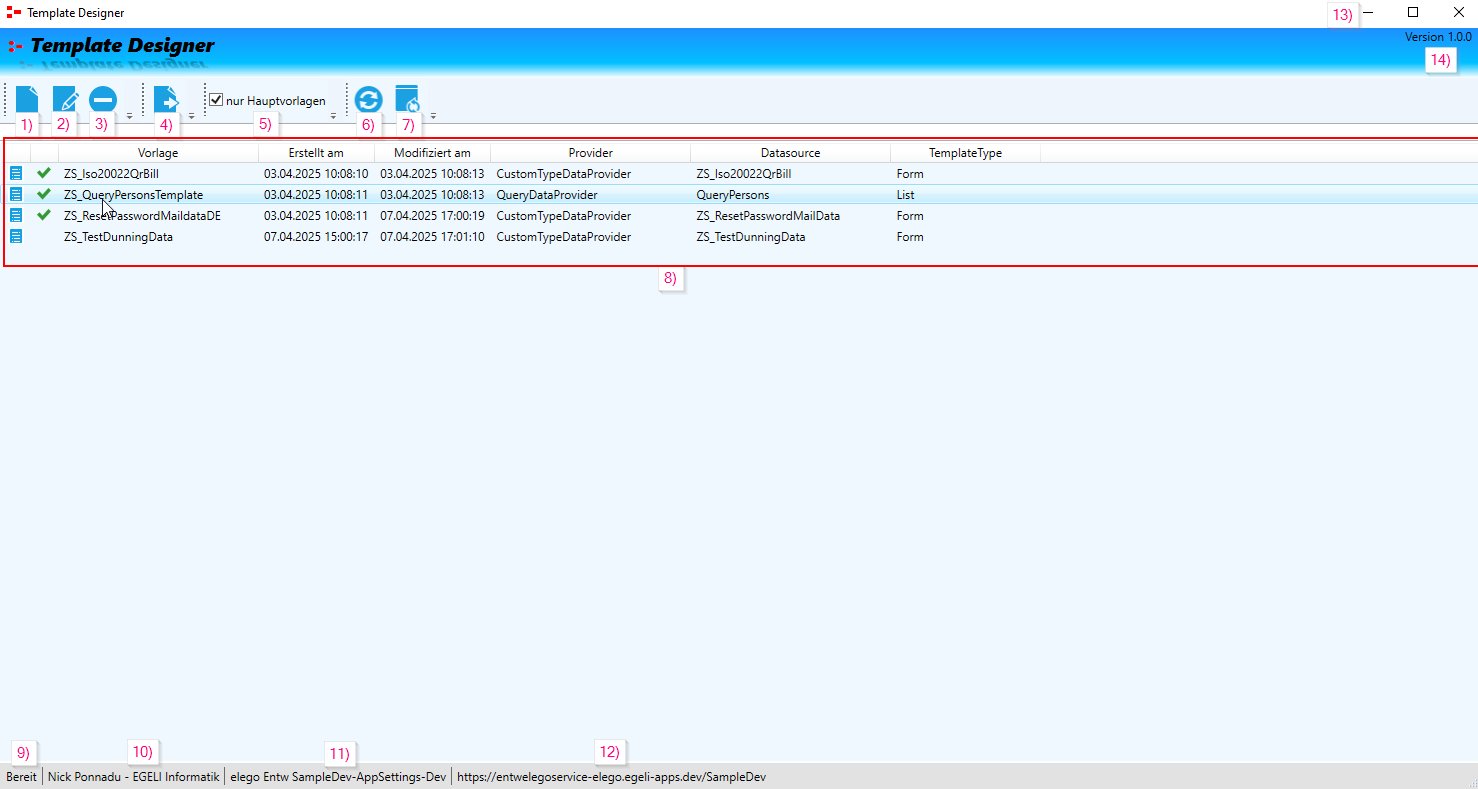
Task: Delete template with the round minus icon
Action: [103, 100]
